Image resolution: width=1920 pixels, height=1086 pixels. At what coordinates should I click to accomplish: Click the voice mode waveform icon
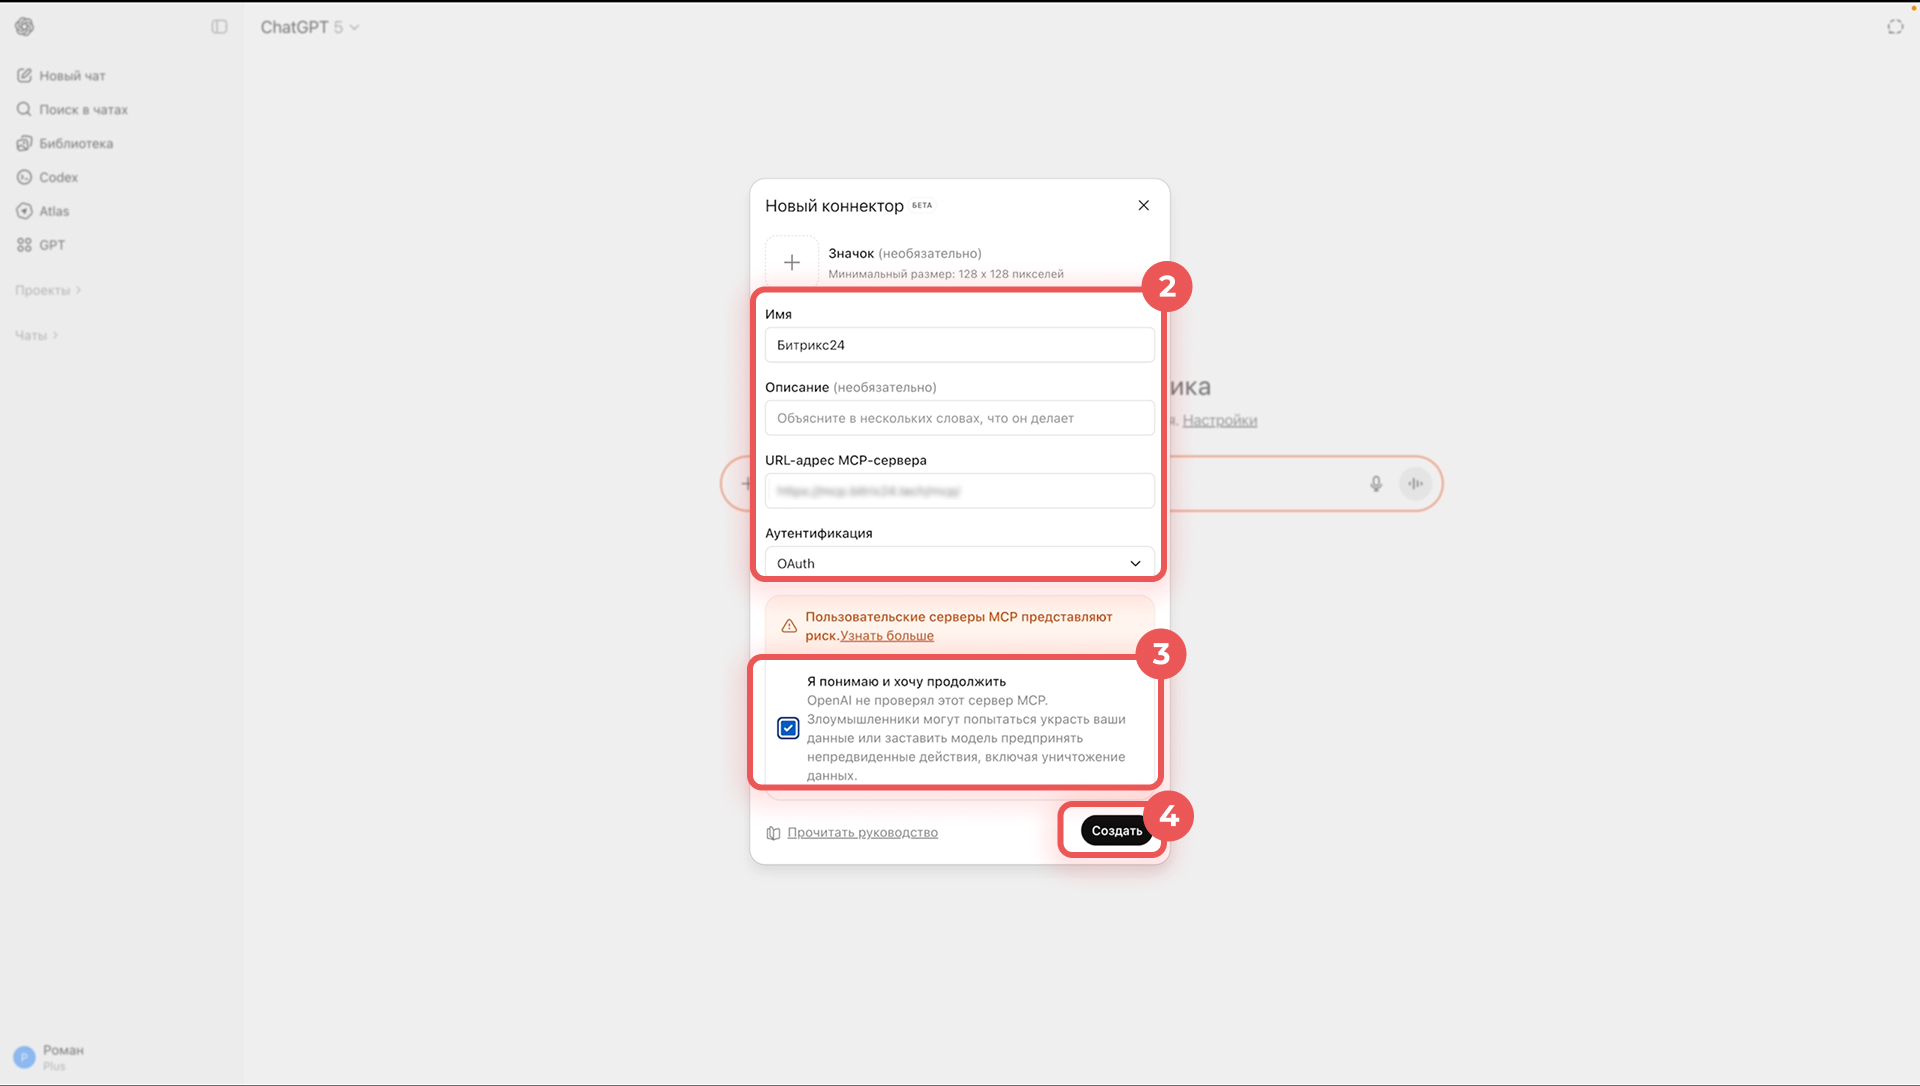click(x=1415, y=484)
